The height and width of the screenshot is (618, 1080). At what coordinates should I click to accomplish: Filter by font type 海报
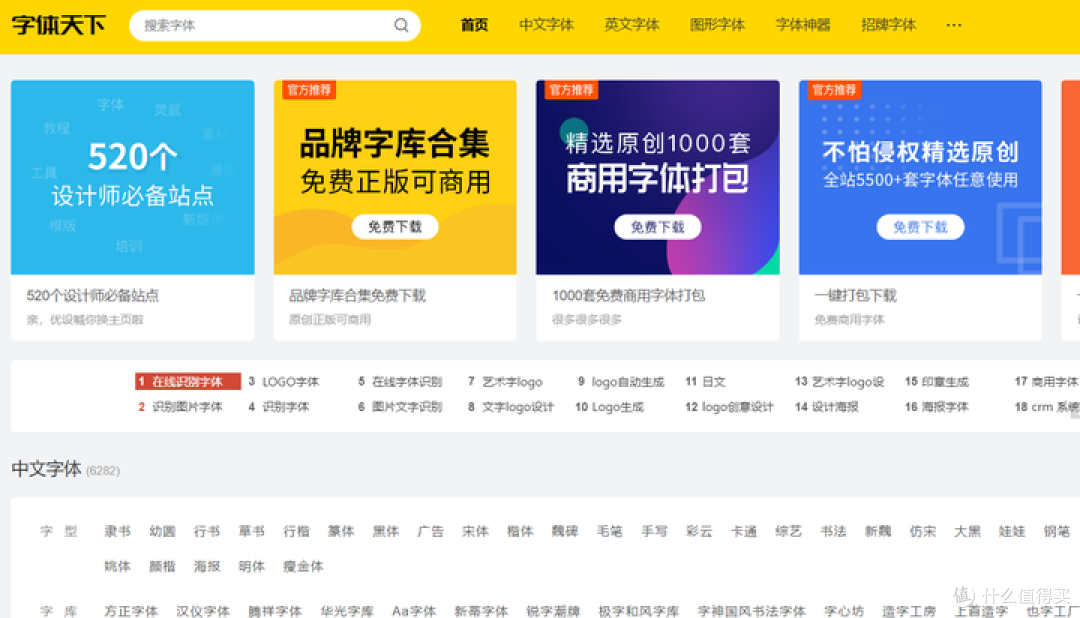(x=207, y=566)
